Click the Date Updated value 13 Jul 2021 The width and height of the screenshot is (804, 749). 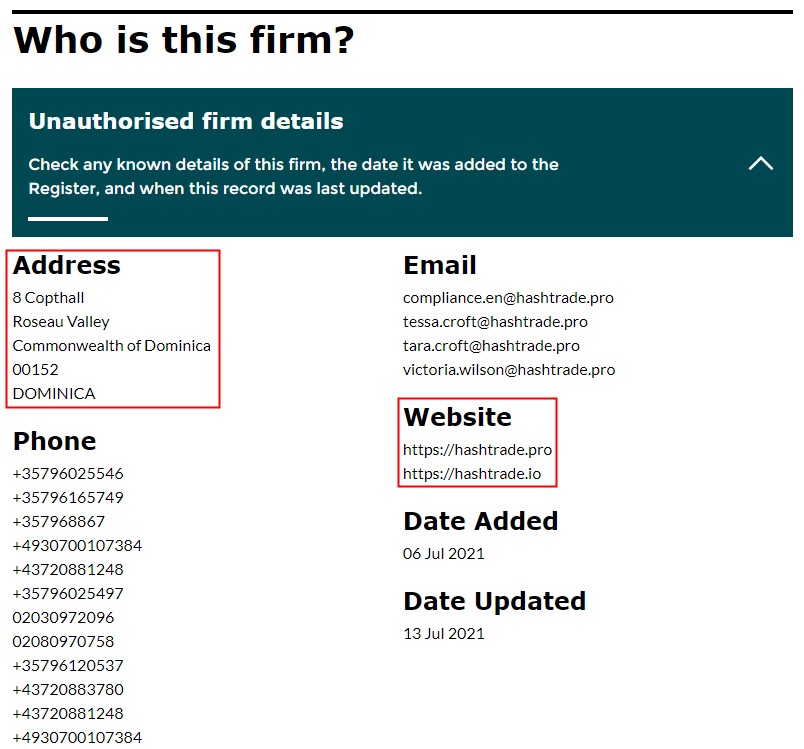[x=443, y=634]
